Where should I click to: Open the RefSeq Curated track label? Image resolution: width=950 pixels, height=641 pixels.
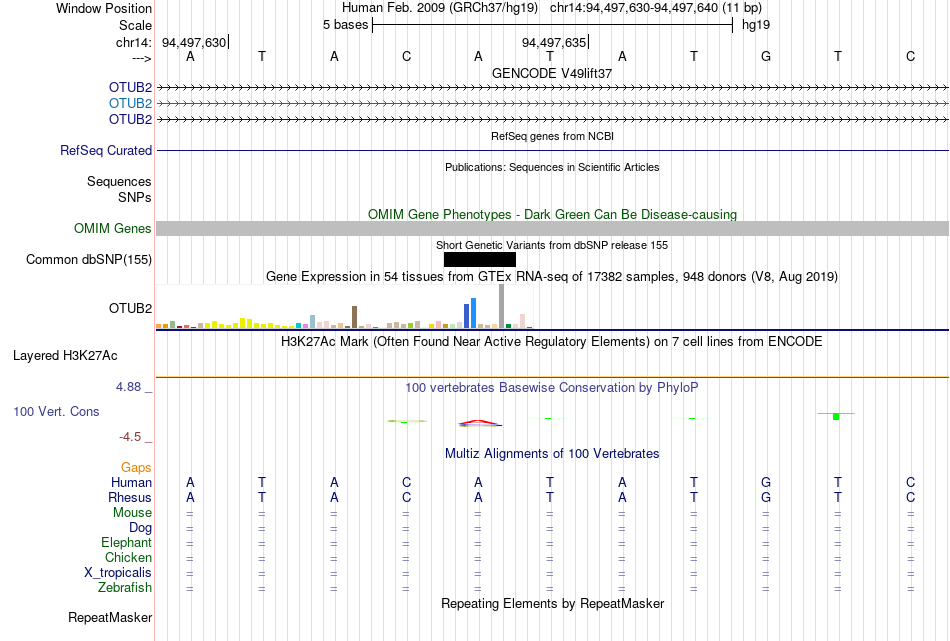(106, 150)
